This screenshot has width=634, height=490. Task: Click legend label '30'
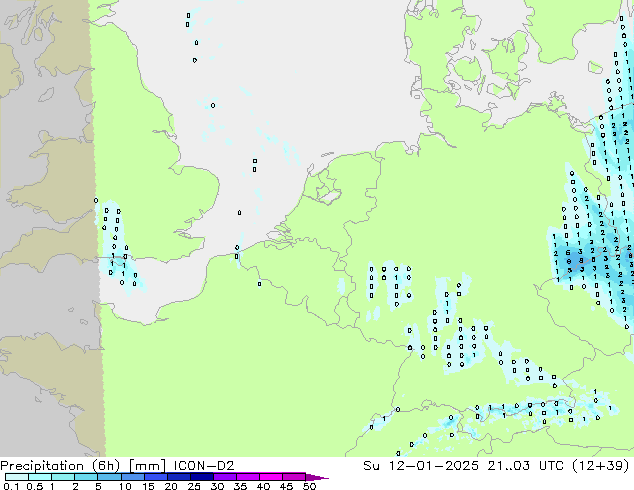(x=217, y=486)
